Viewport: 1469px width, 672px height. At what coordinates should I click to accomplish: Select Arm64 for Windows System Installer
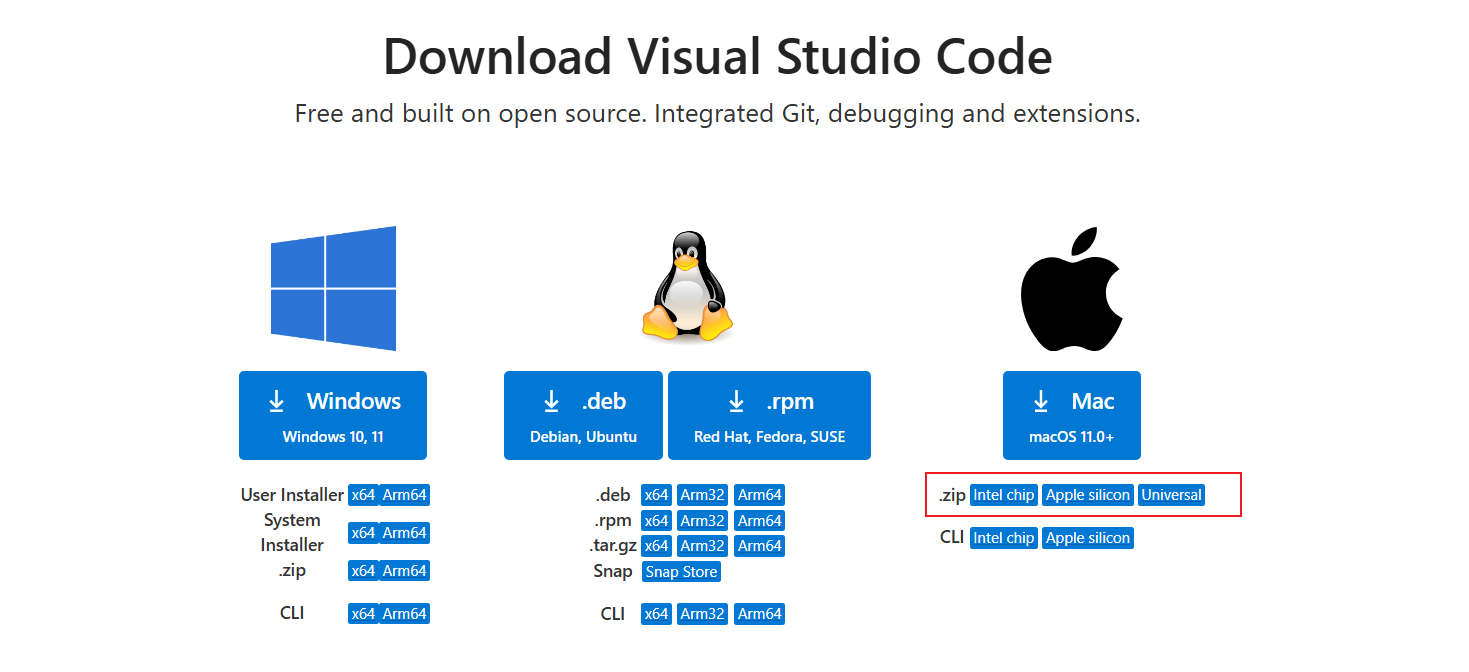tap(405, 533)
